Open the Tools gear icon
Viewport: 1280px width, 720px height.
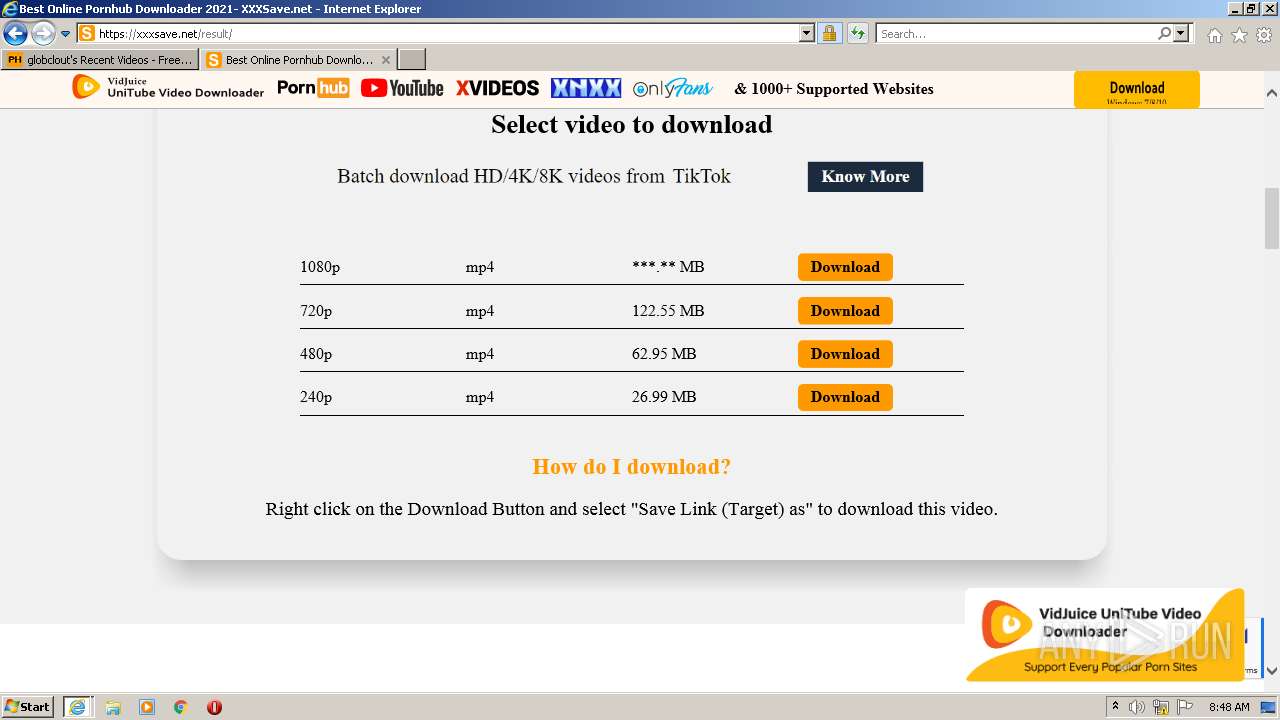(1264, 35)
